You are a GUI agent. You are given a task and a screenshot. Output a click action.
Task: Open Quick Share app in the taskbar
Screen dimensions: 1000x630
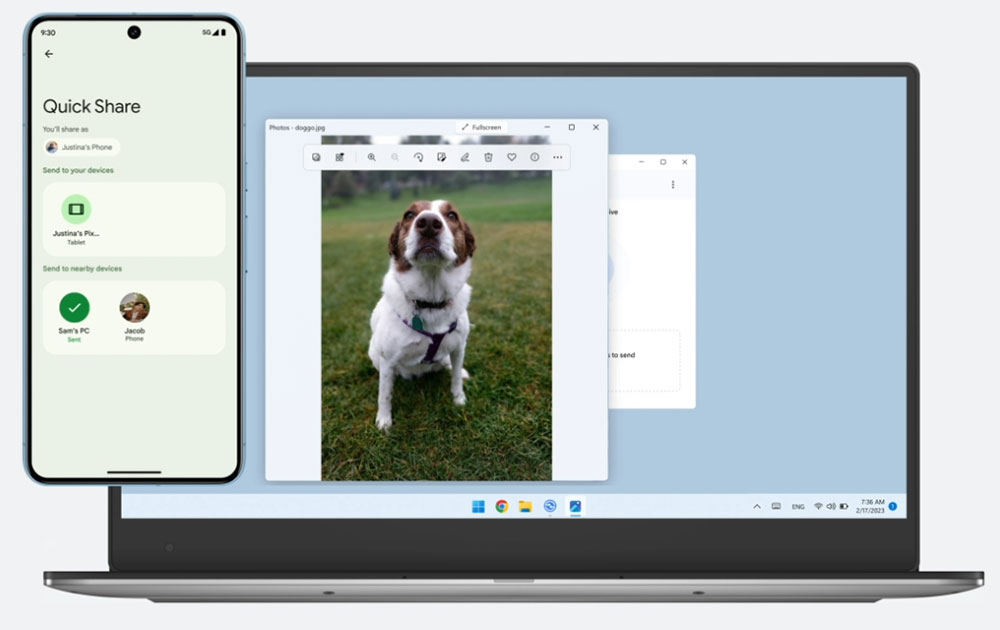pos(550,506)
